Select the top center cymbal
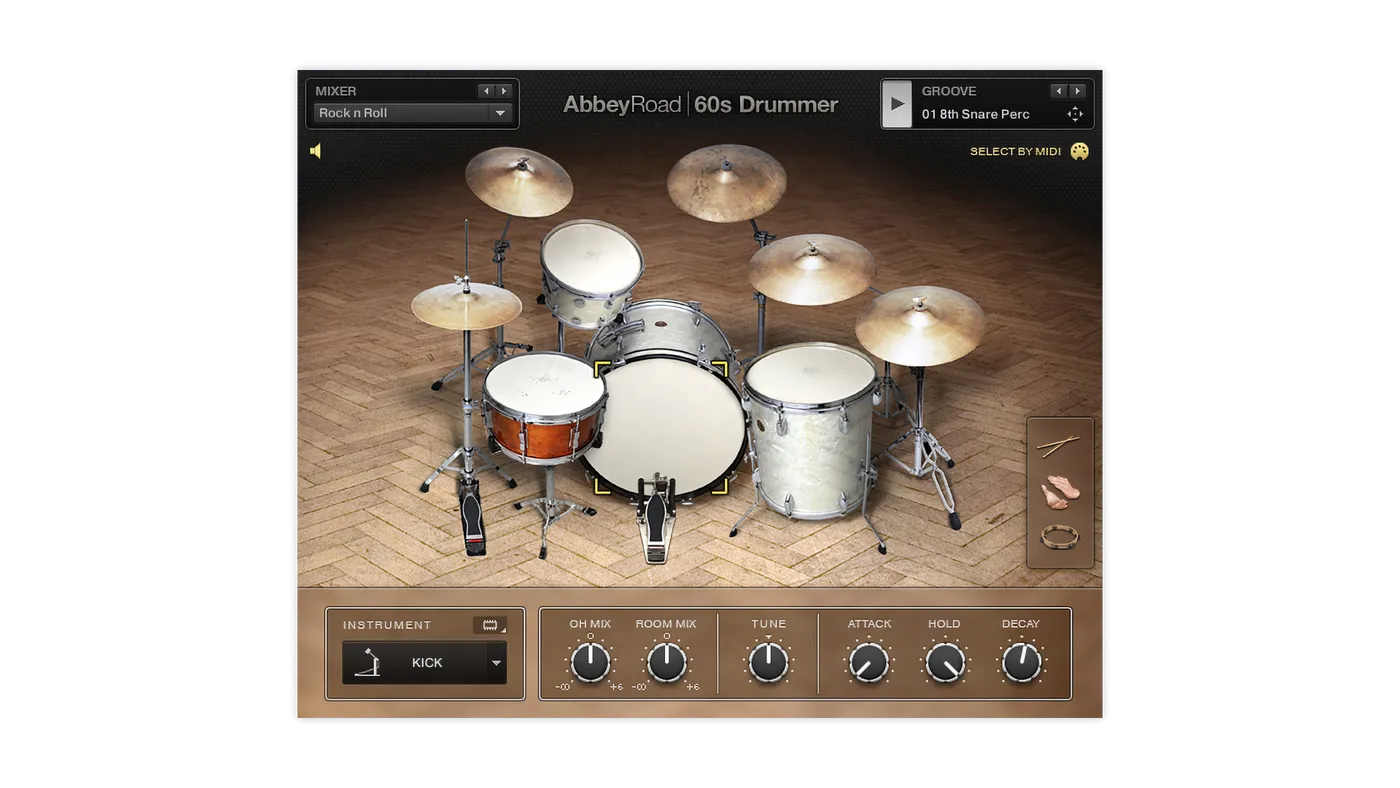Image resolution: width=1400 pixels, height=788 pixels. pyautogui.click(x=727, y=183)
